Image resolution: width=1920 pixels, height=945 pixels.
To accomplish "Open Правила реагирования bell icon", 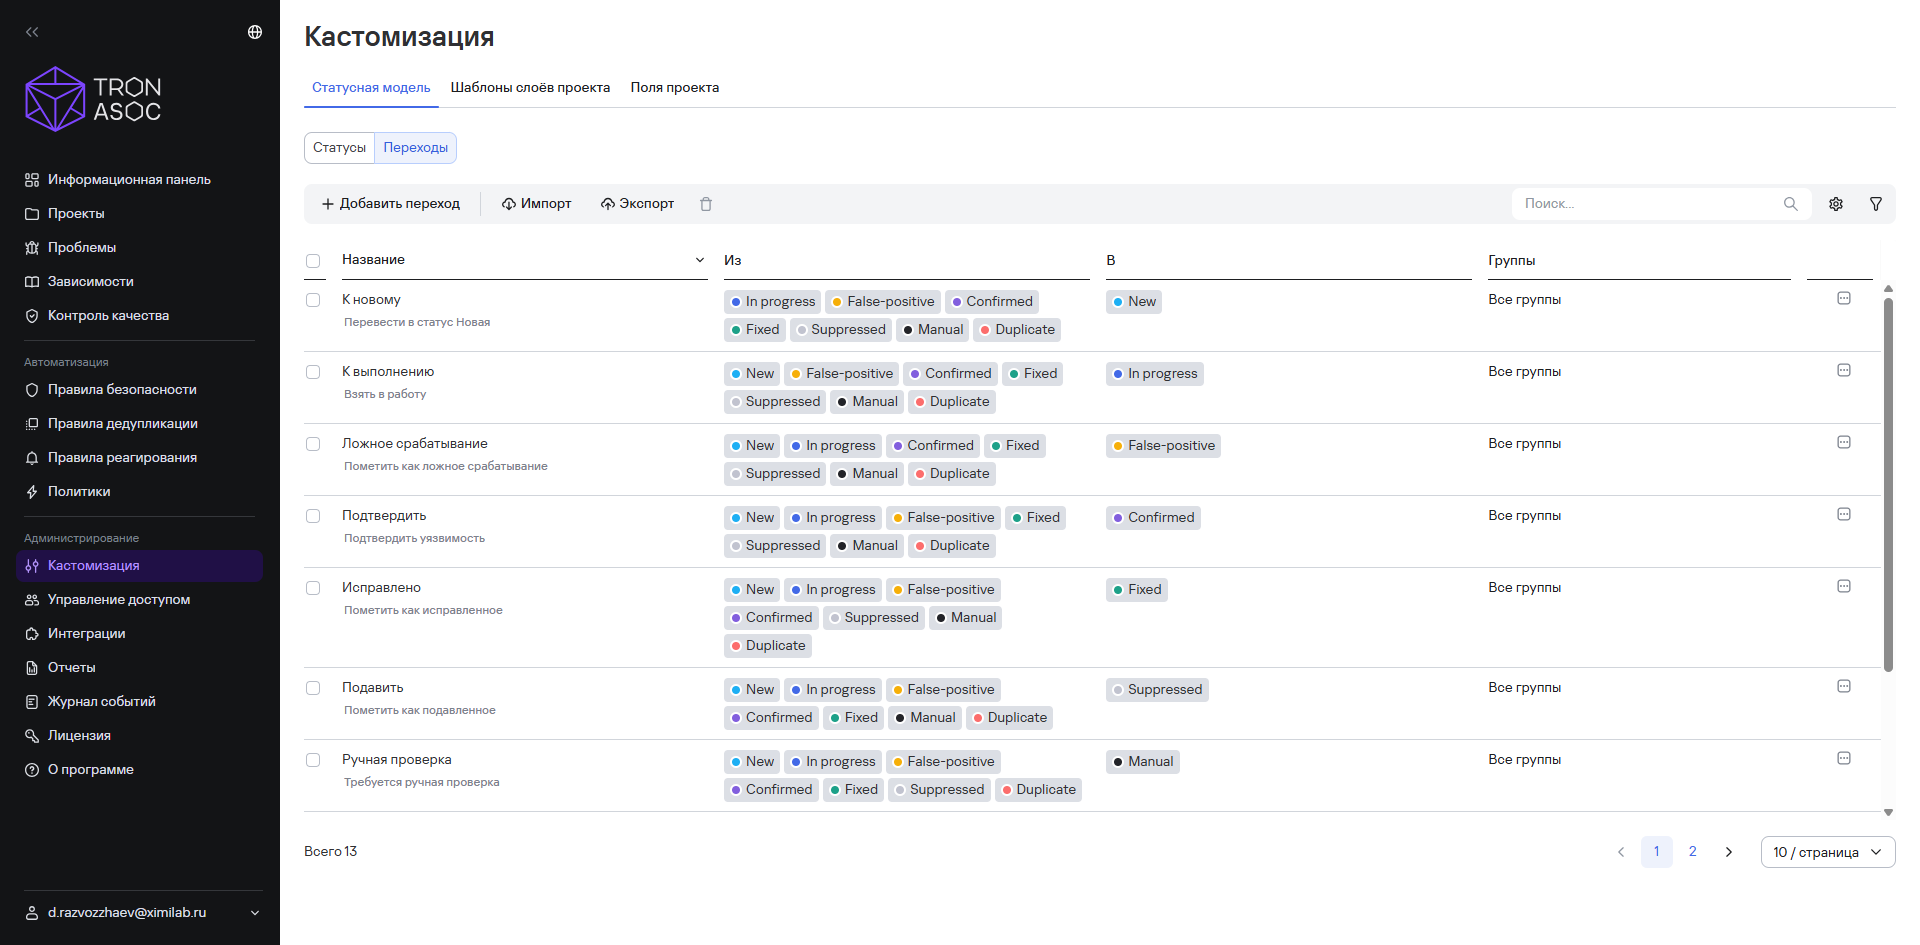I will click(x=32, y=458).
